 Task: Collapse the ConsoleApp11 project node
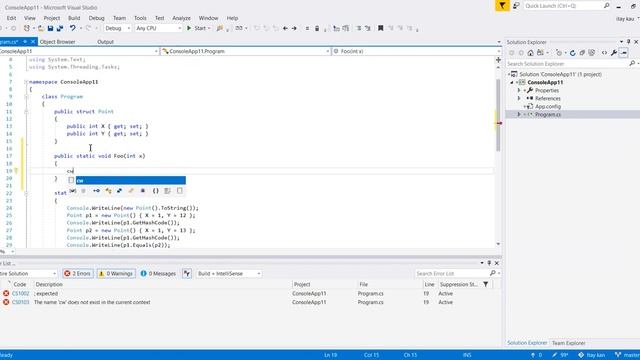pos(512,82)
